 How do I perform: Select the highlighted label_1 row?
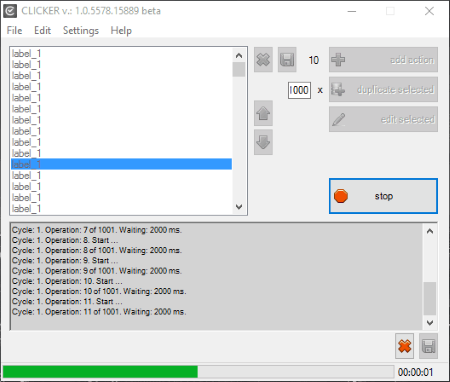pyautogui.click(x=122, y=164)
